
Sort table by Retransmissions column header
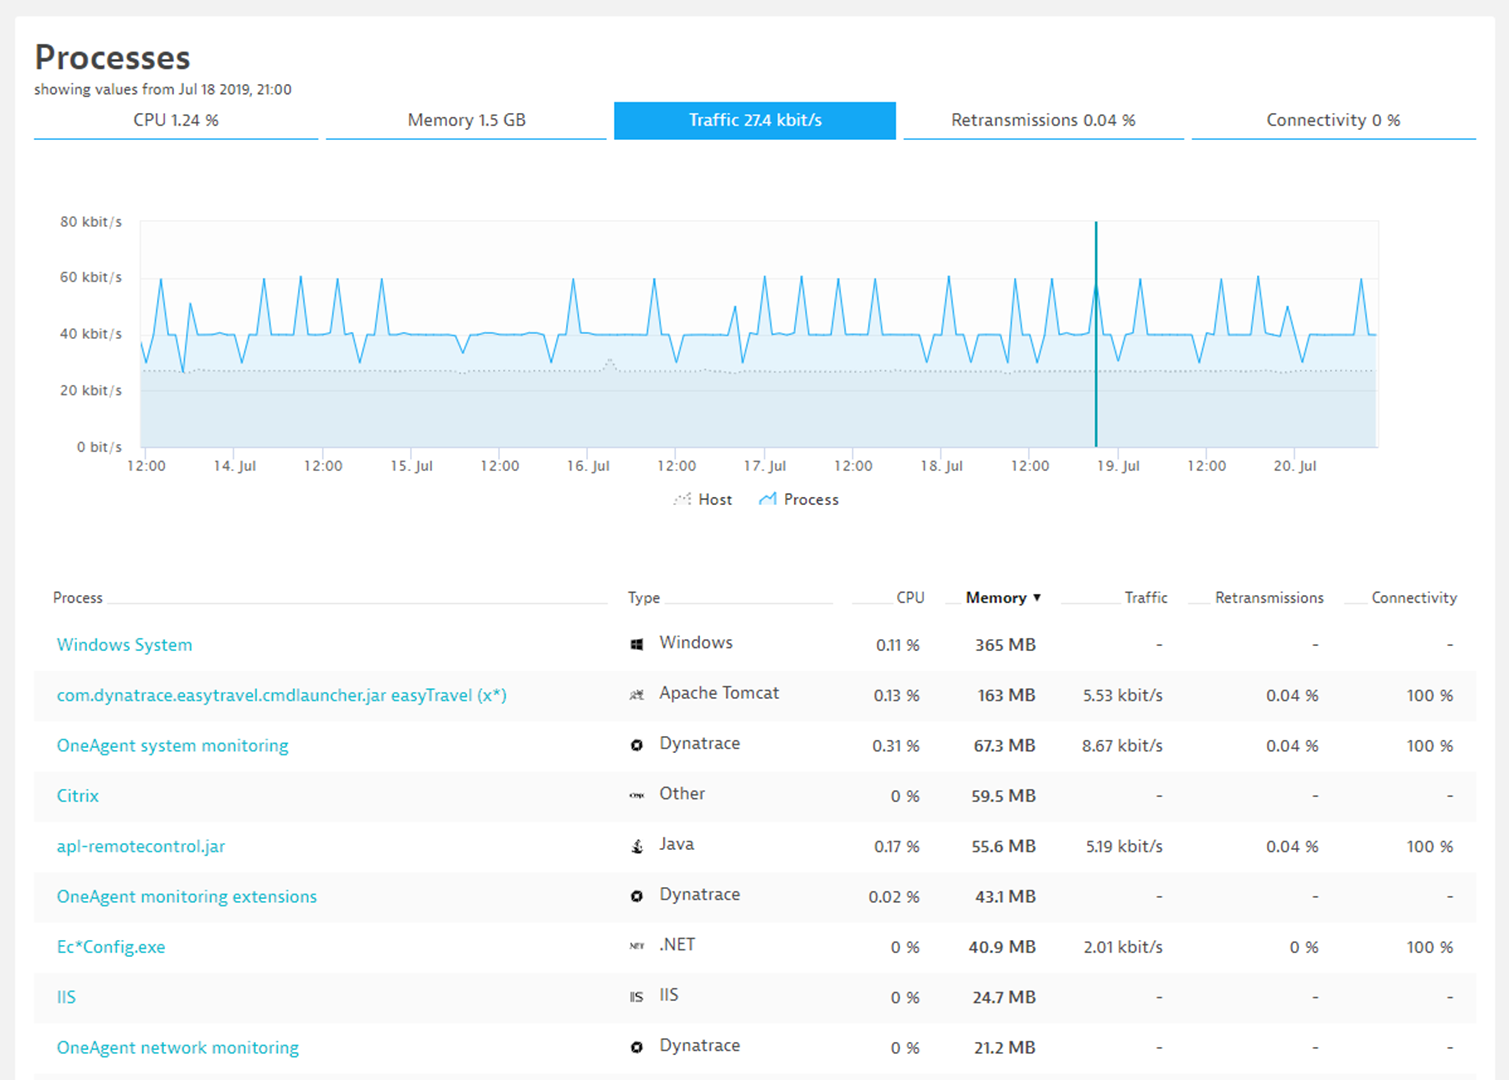click(x=1269, y=598)
